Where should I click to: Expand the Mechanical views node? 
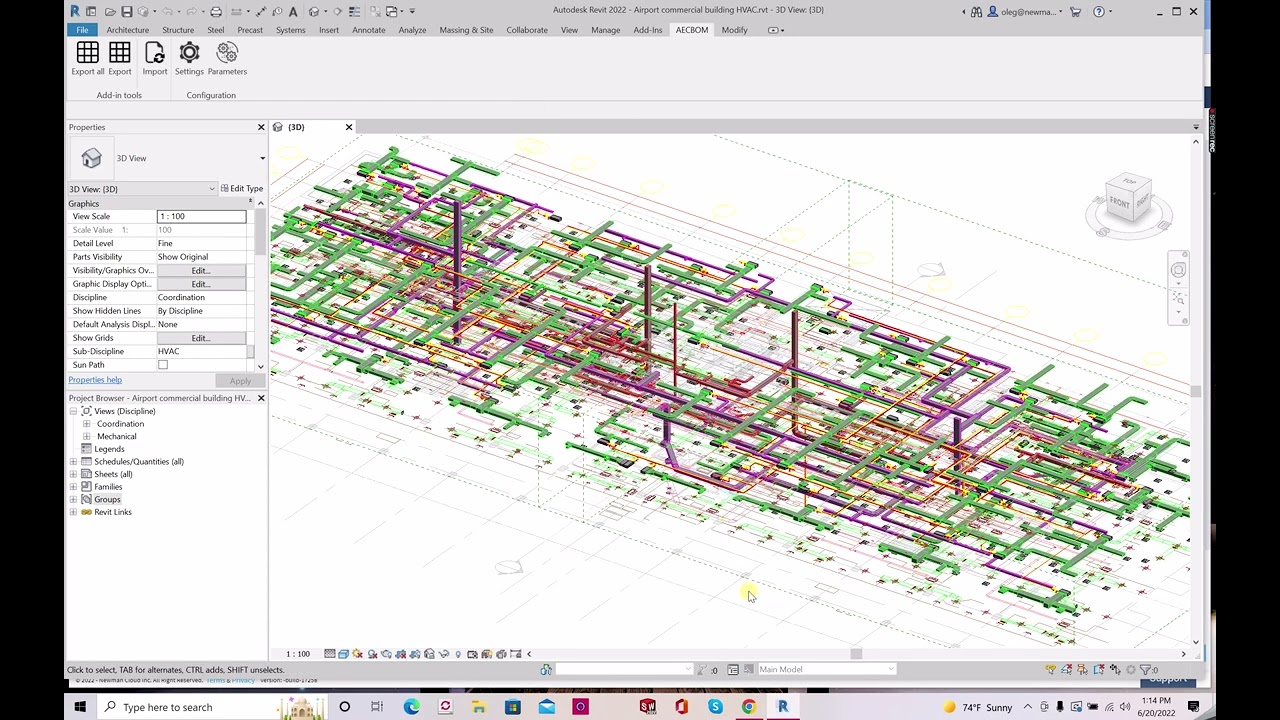click(x=86, y=436)
